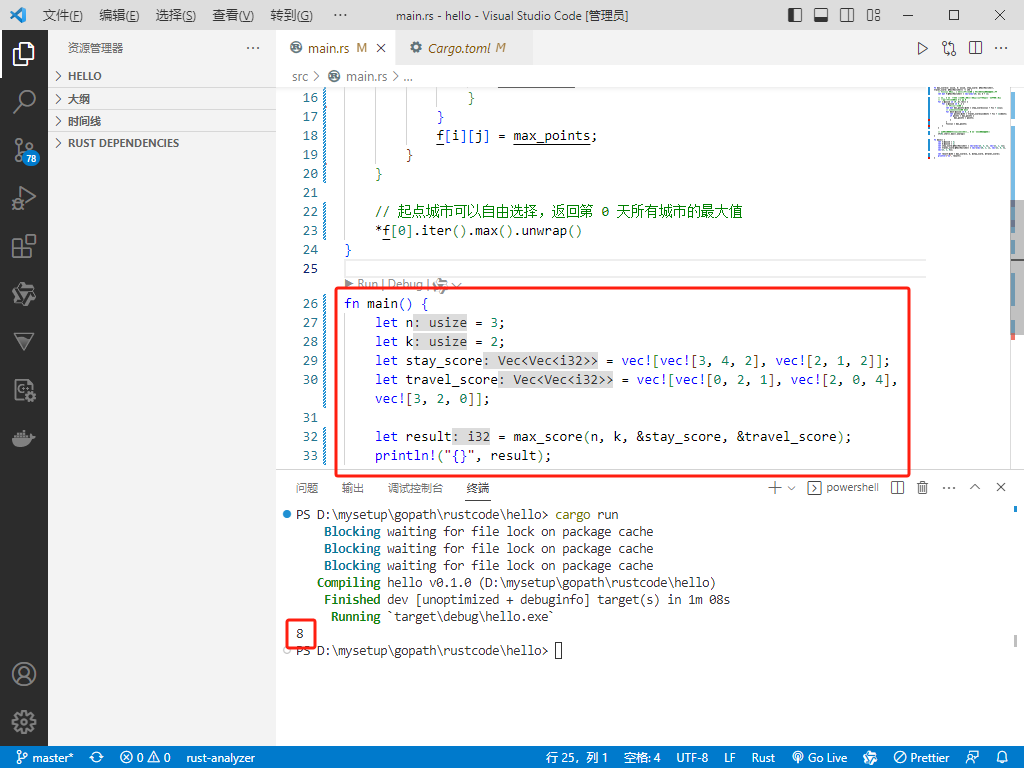1024x768 pixels.
Task: Click the Debug code lens above main
Action: tap(405, 283)
